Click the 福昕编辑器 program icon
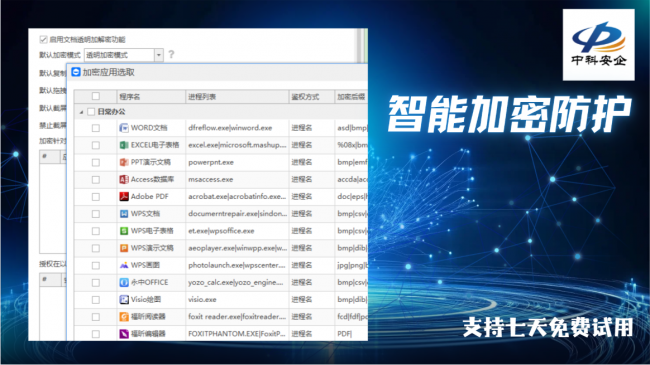 coord(124,334)
